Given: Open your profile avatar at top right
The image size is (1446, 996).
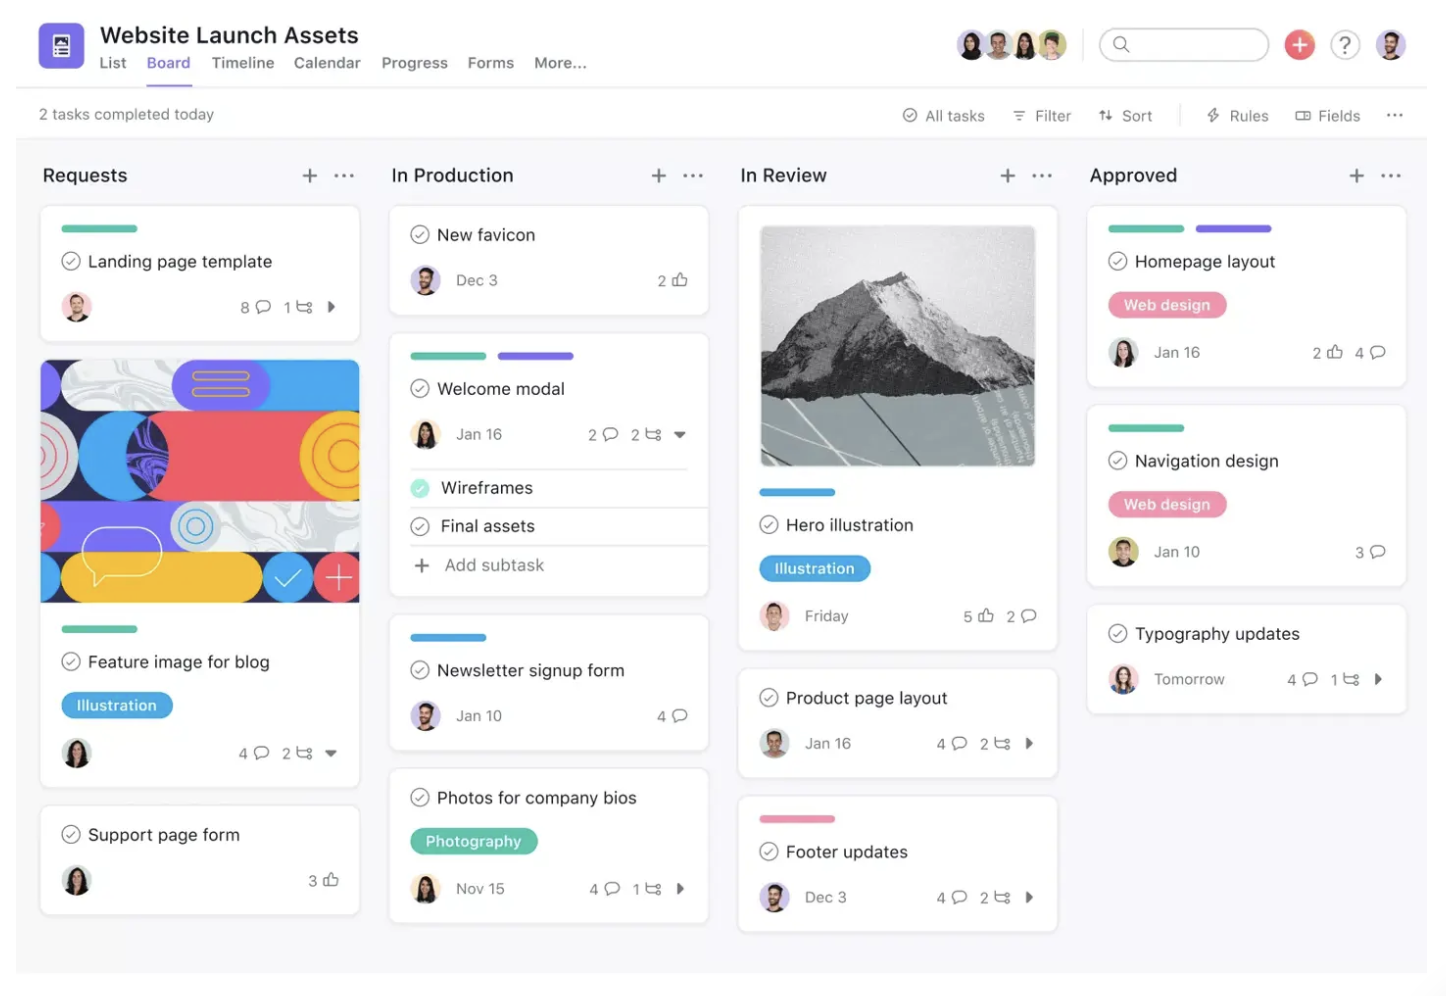Looking at the screenshot, I should 1390,45.
